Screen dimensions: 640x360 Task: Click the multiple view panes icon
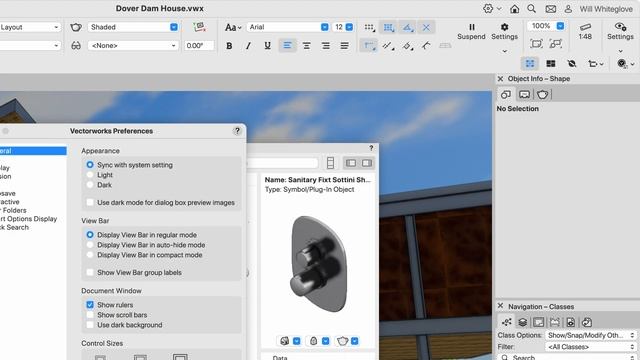point(551,63)
